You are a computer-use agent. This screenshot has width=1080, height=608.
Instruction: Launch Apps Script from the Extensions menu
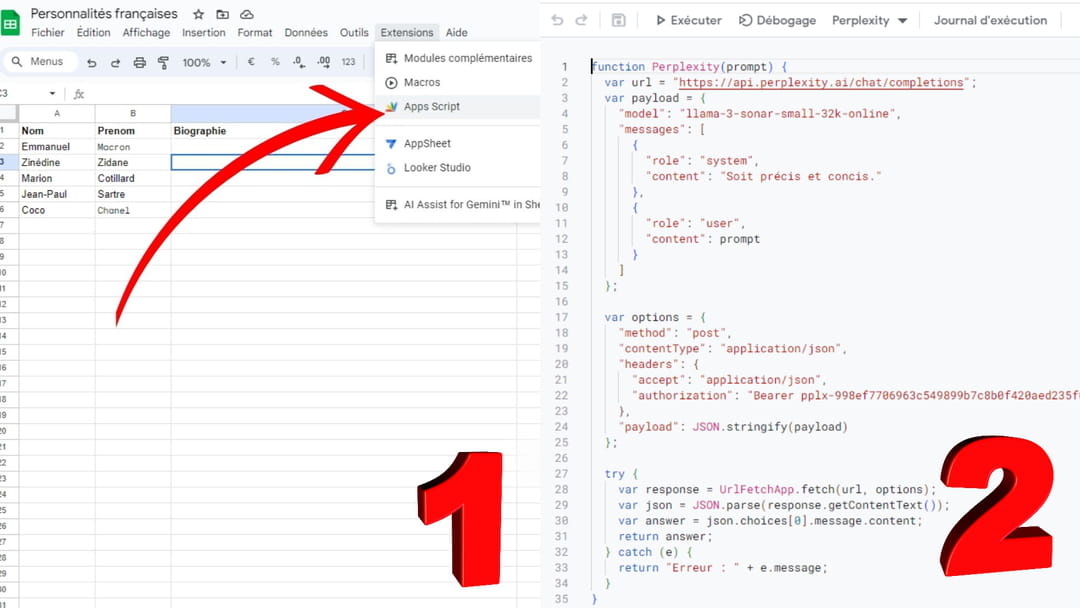pyautogui.click(x=458, y=107)
